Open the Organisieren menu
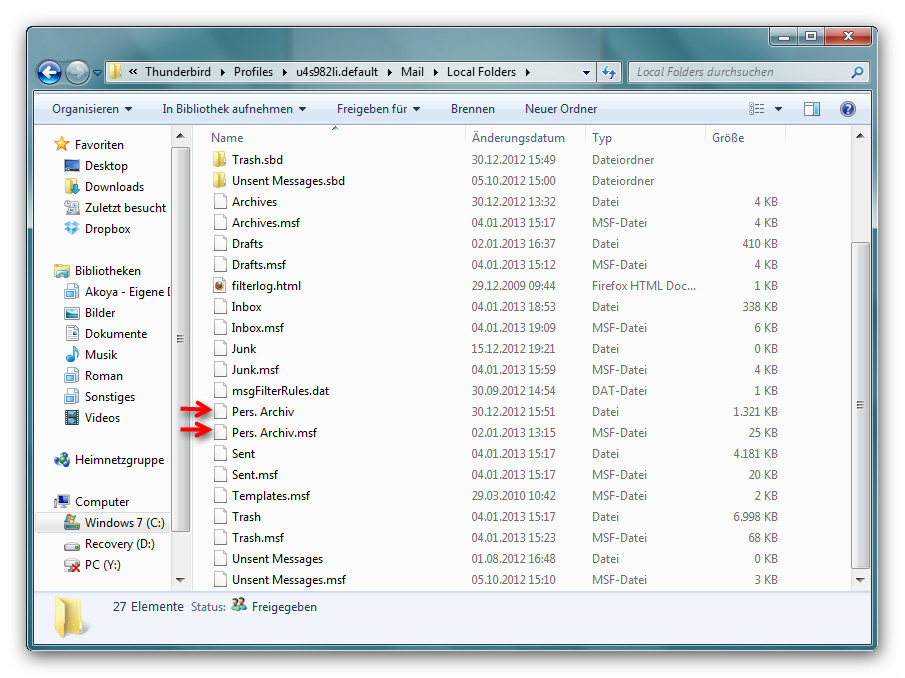This screenshot has width=905, height=678. [x=92, y=109]
